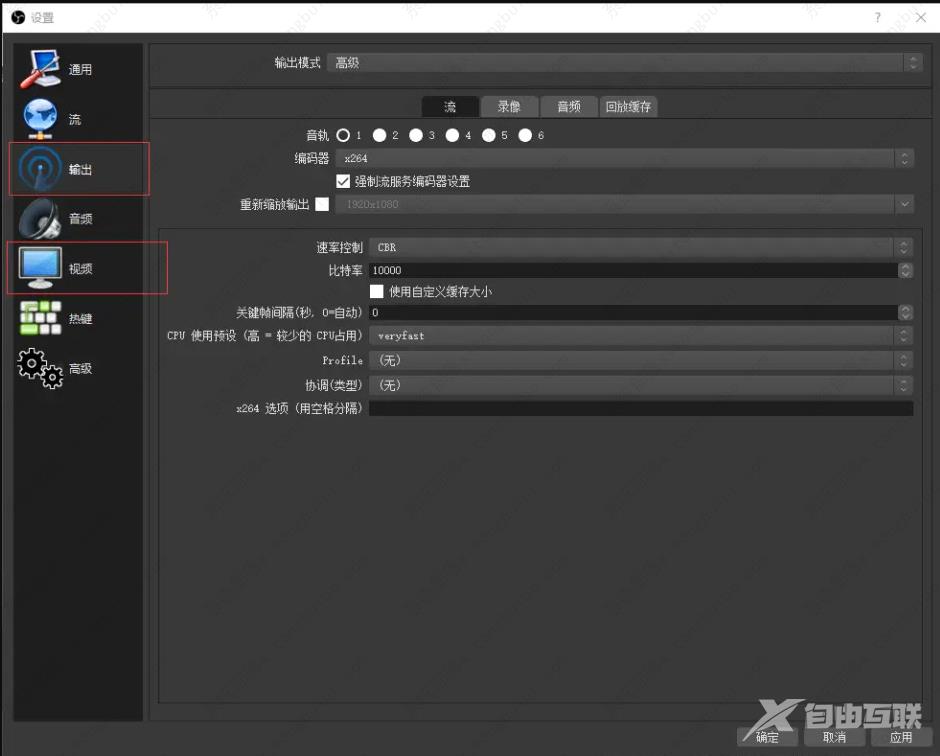Screen dimensions: 940x756
Task: Click the OBS logo in title bar
Action: pos(19,17)
